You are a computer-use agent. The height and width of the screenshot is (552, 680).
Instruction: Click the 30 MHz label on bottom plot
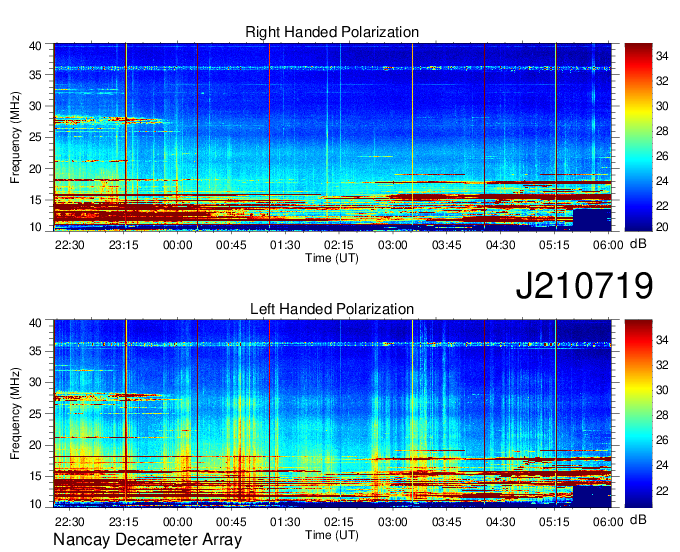tap(35, 382)
